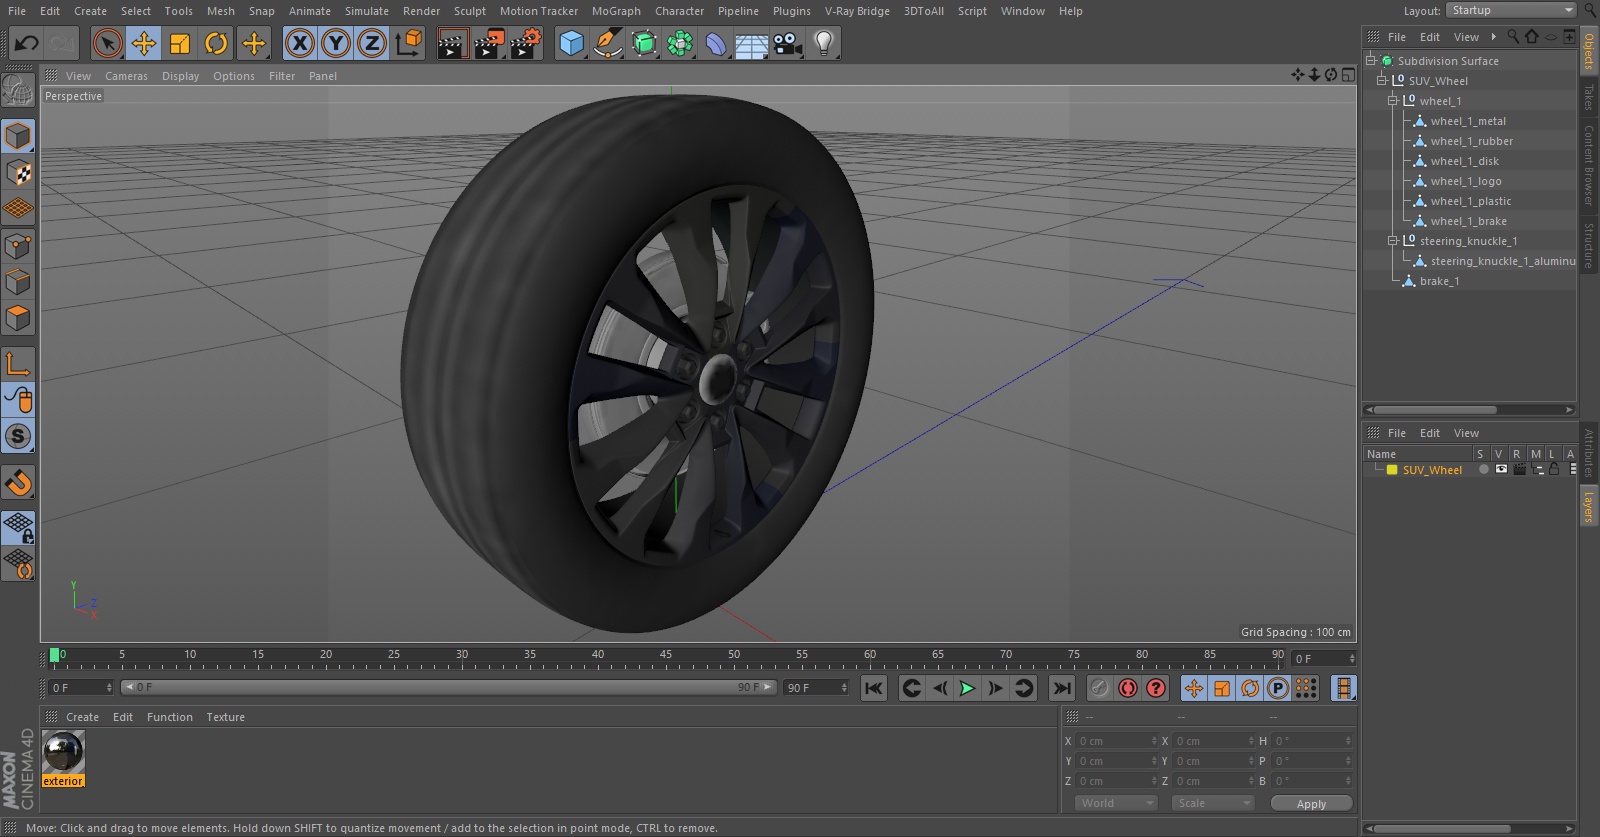
Task: Collapse the wheel_1 group
Action: coord(1392,100)
